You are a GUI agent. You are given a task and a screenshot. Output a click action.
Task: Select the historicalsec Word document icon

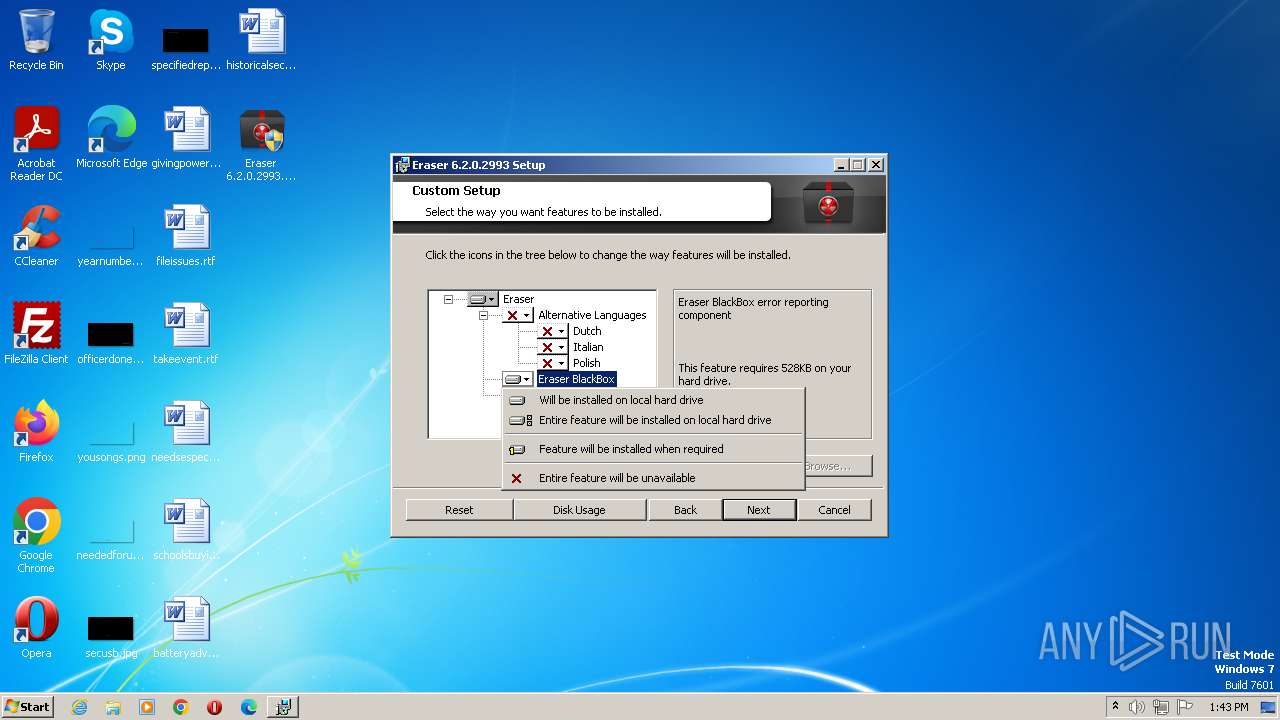(261, 40)
